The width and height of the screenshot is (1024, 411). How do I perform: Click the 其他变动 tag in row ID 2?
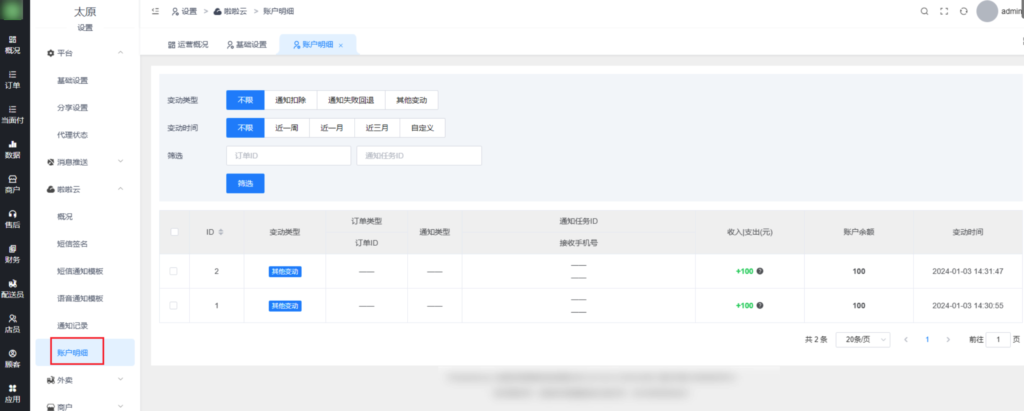[285, 271]
